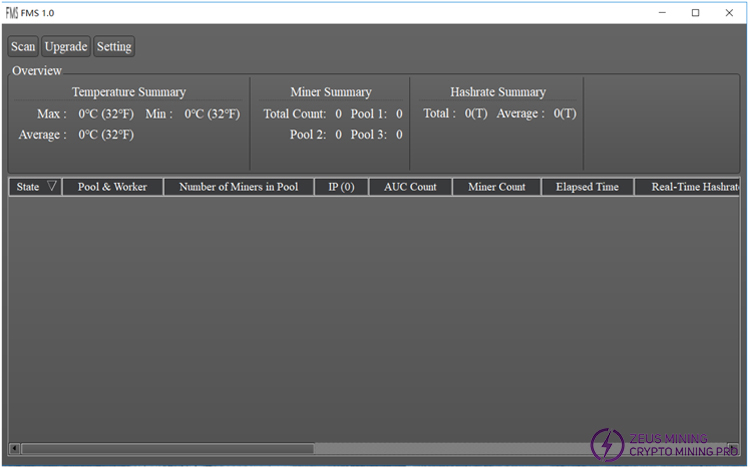This screenshot has height=467, width=750.
Task: Open the Setting dialog
Action: point(114,47)
